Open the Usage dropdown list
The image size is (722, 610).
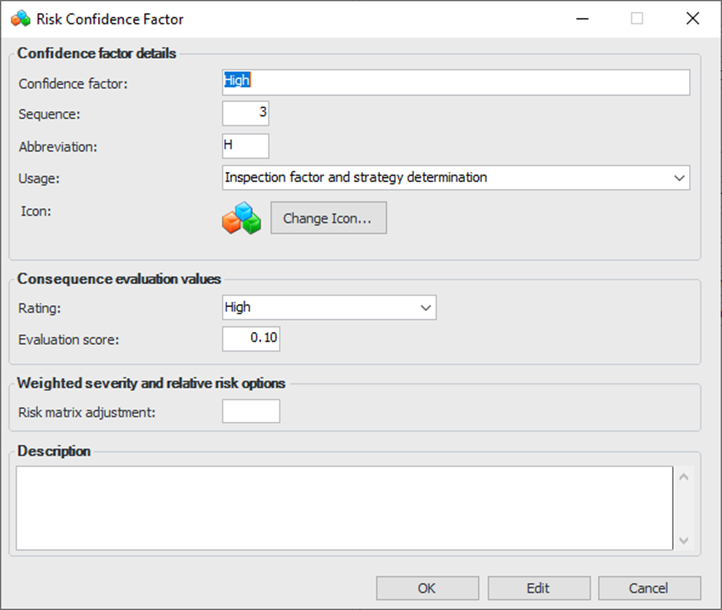point(680,178)
